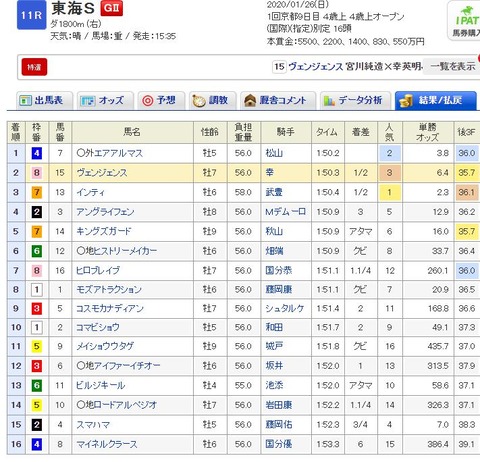Open jockey シュタルケ link
The height and width of the screenshot is (462, 480).
coord(284,308)
